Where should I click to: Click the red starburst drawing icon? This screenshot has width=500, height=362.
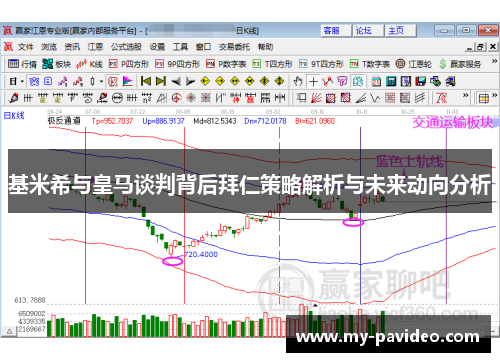(x=191, y=98)
